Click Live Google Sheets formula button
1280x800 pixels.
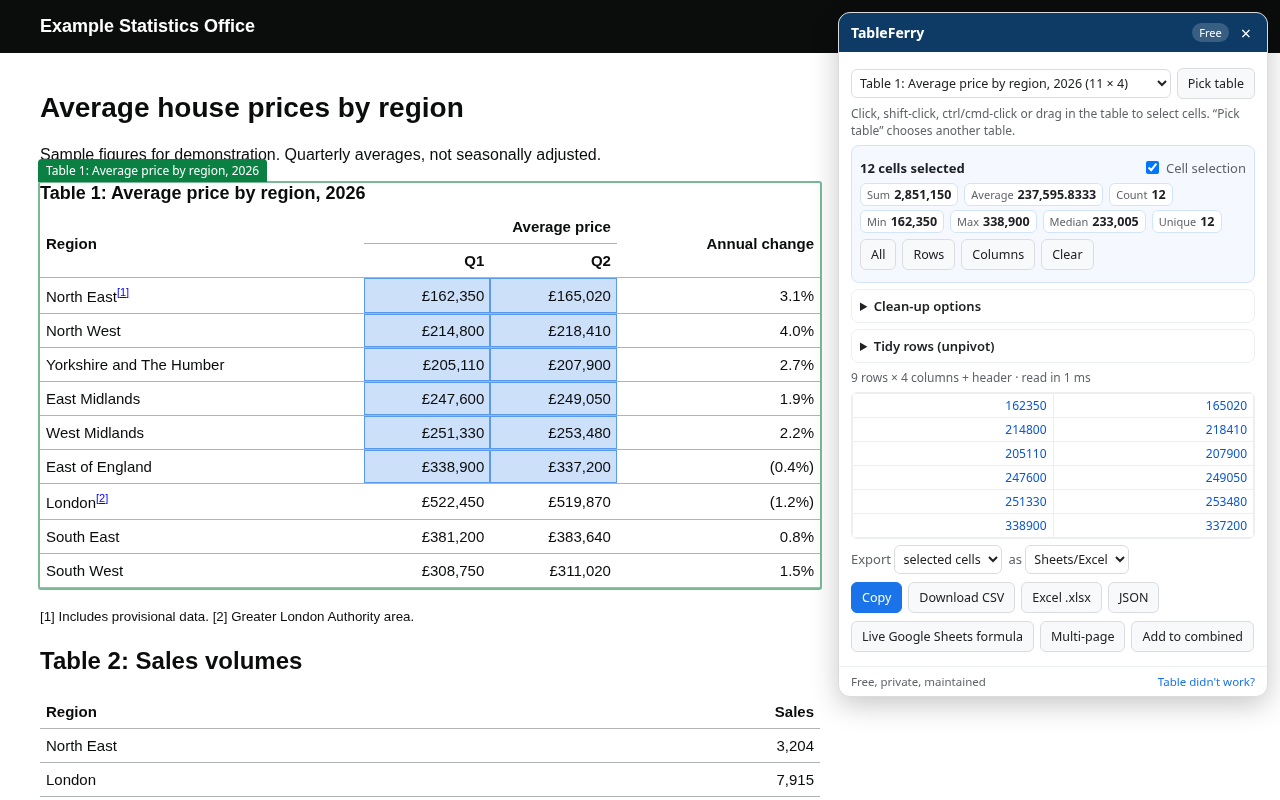click(x=942, y=636)
